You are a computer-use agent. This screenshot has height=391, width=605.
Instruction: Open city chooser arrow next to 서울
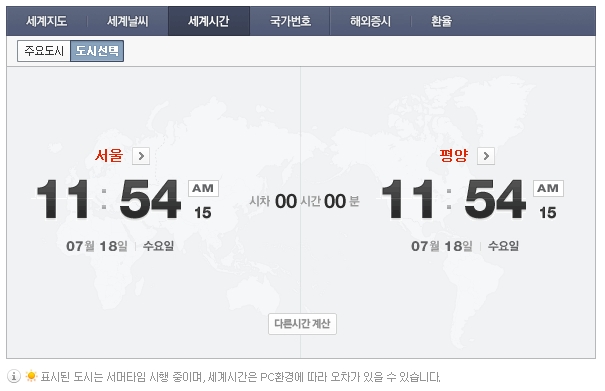pyautogui.click(x=141, y=156)
